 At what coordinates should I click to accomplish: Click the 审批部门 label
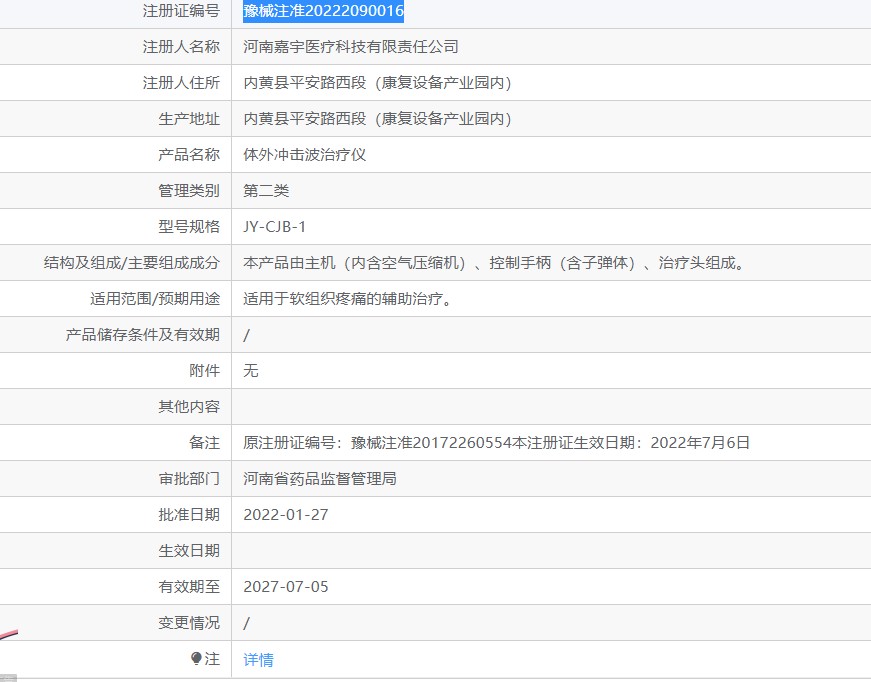coord(189,479)
